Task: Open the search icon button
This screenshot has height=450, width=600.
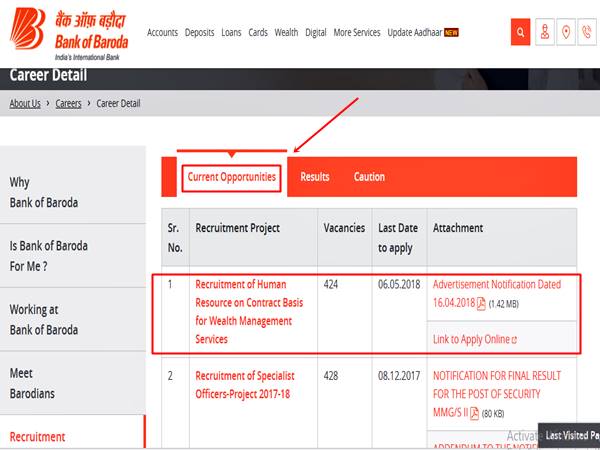Action: click(x=520, y=32)
